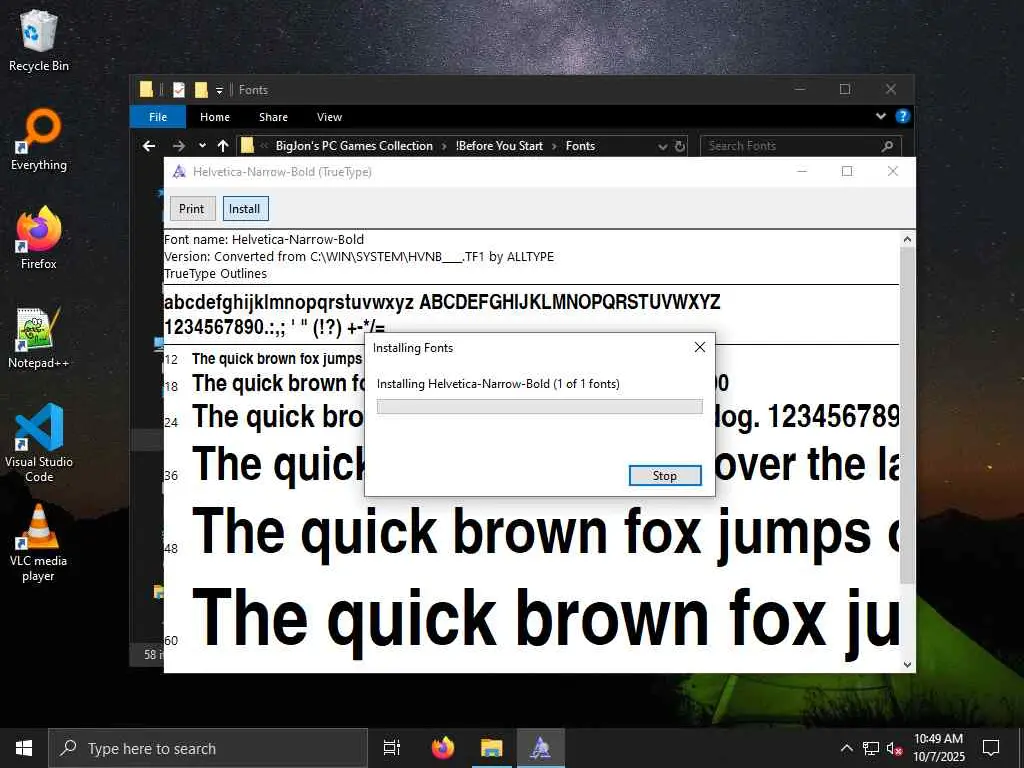Screen dimensions: 1024x768
Task: Go up one folder level
Action: tap(223, 146)
